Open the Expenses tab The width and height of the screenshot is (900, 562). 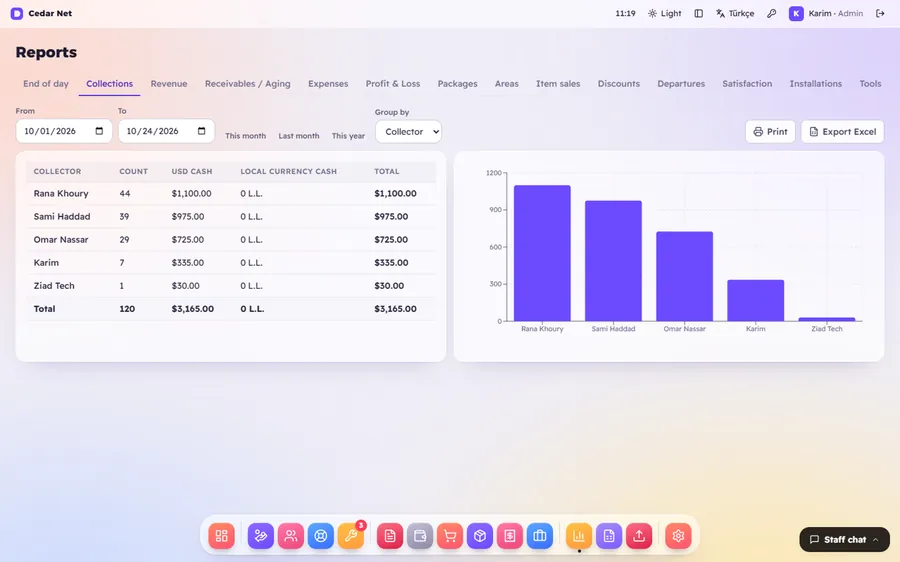point(328,84)
